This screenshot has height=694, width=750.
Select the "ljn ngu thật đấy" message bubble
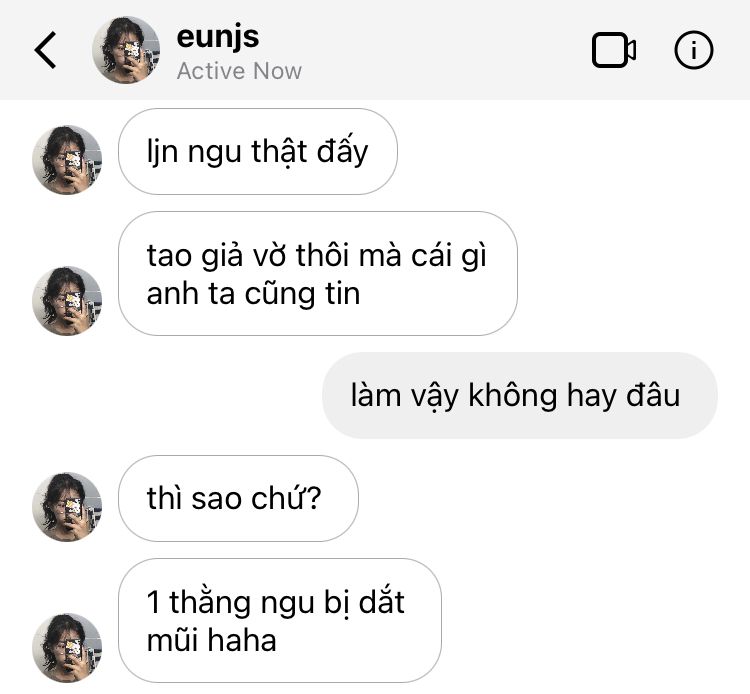[258, 152]
